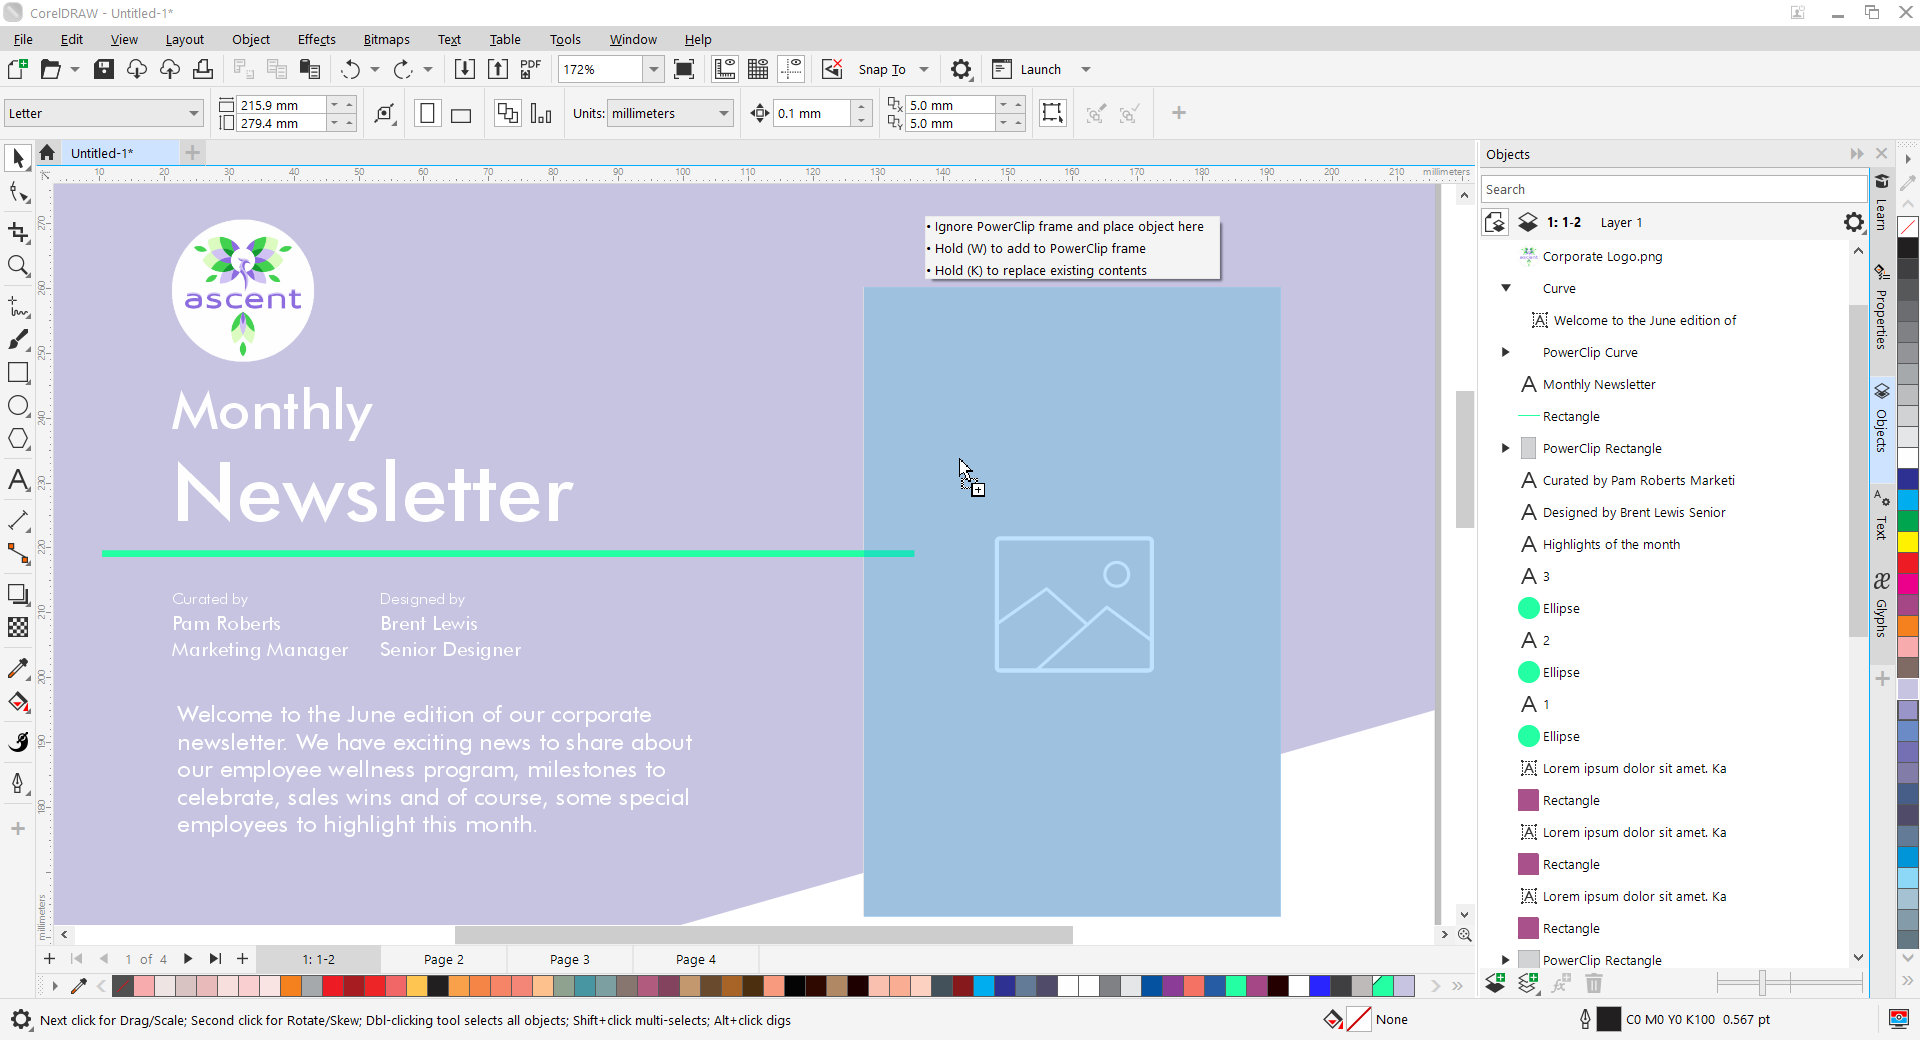Click the Snap To button
Screen dimensions: 1920x1040
tap(881, 69)
